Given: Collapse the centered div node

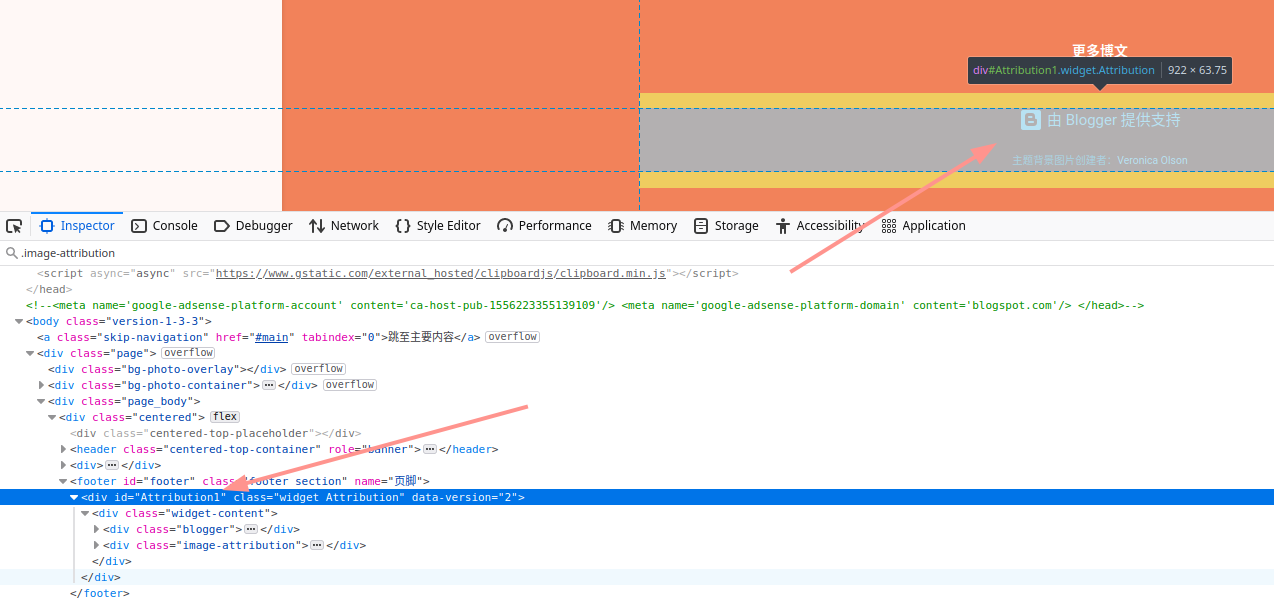Looking at the screenshot, I should pyautogui.click(x=52, y=417).
